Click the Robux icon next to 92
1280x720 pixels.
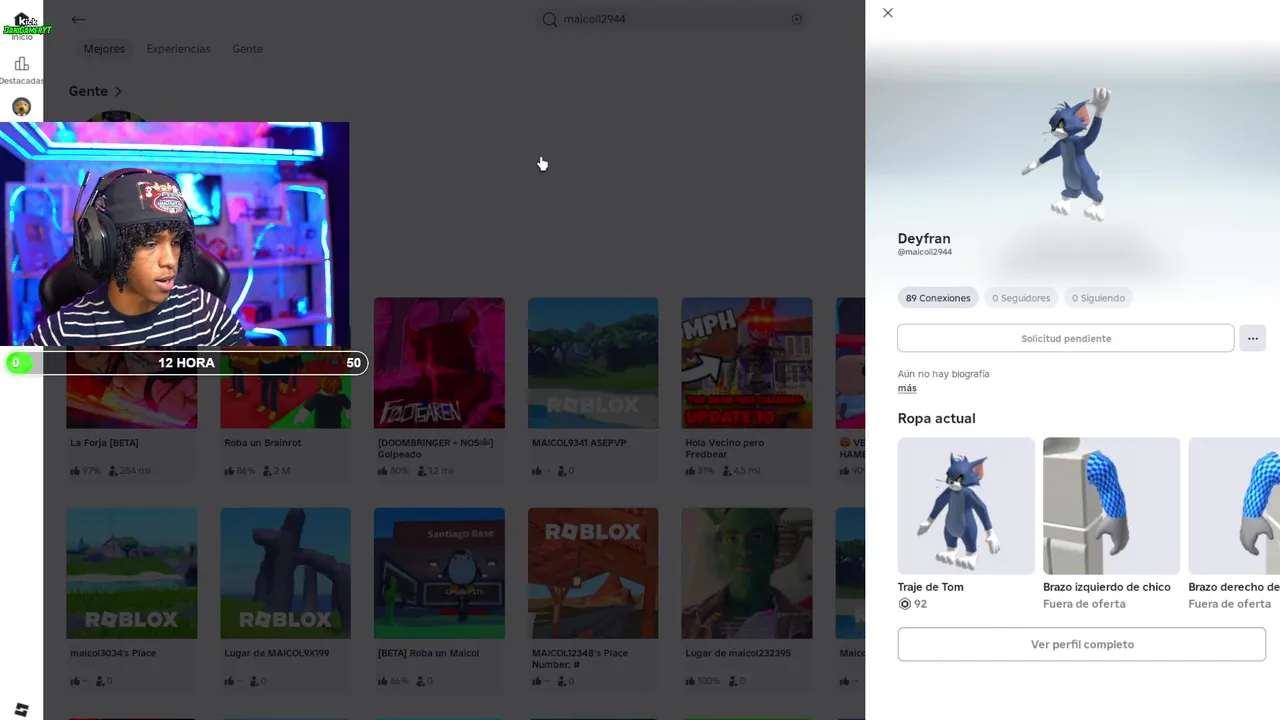click(905, 604)
